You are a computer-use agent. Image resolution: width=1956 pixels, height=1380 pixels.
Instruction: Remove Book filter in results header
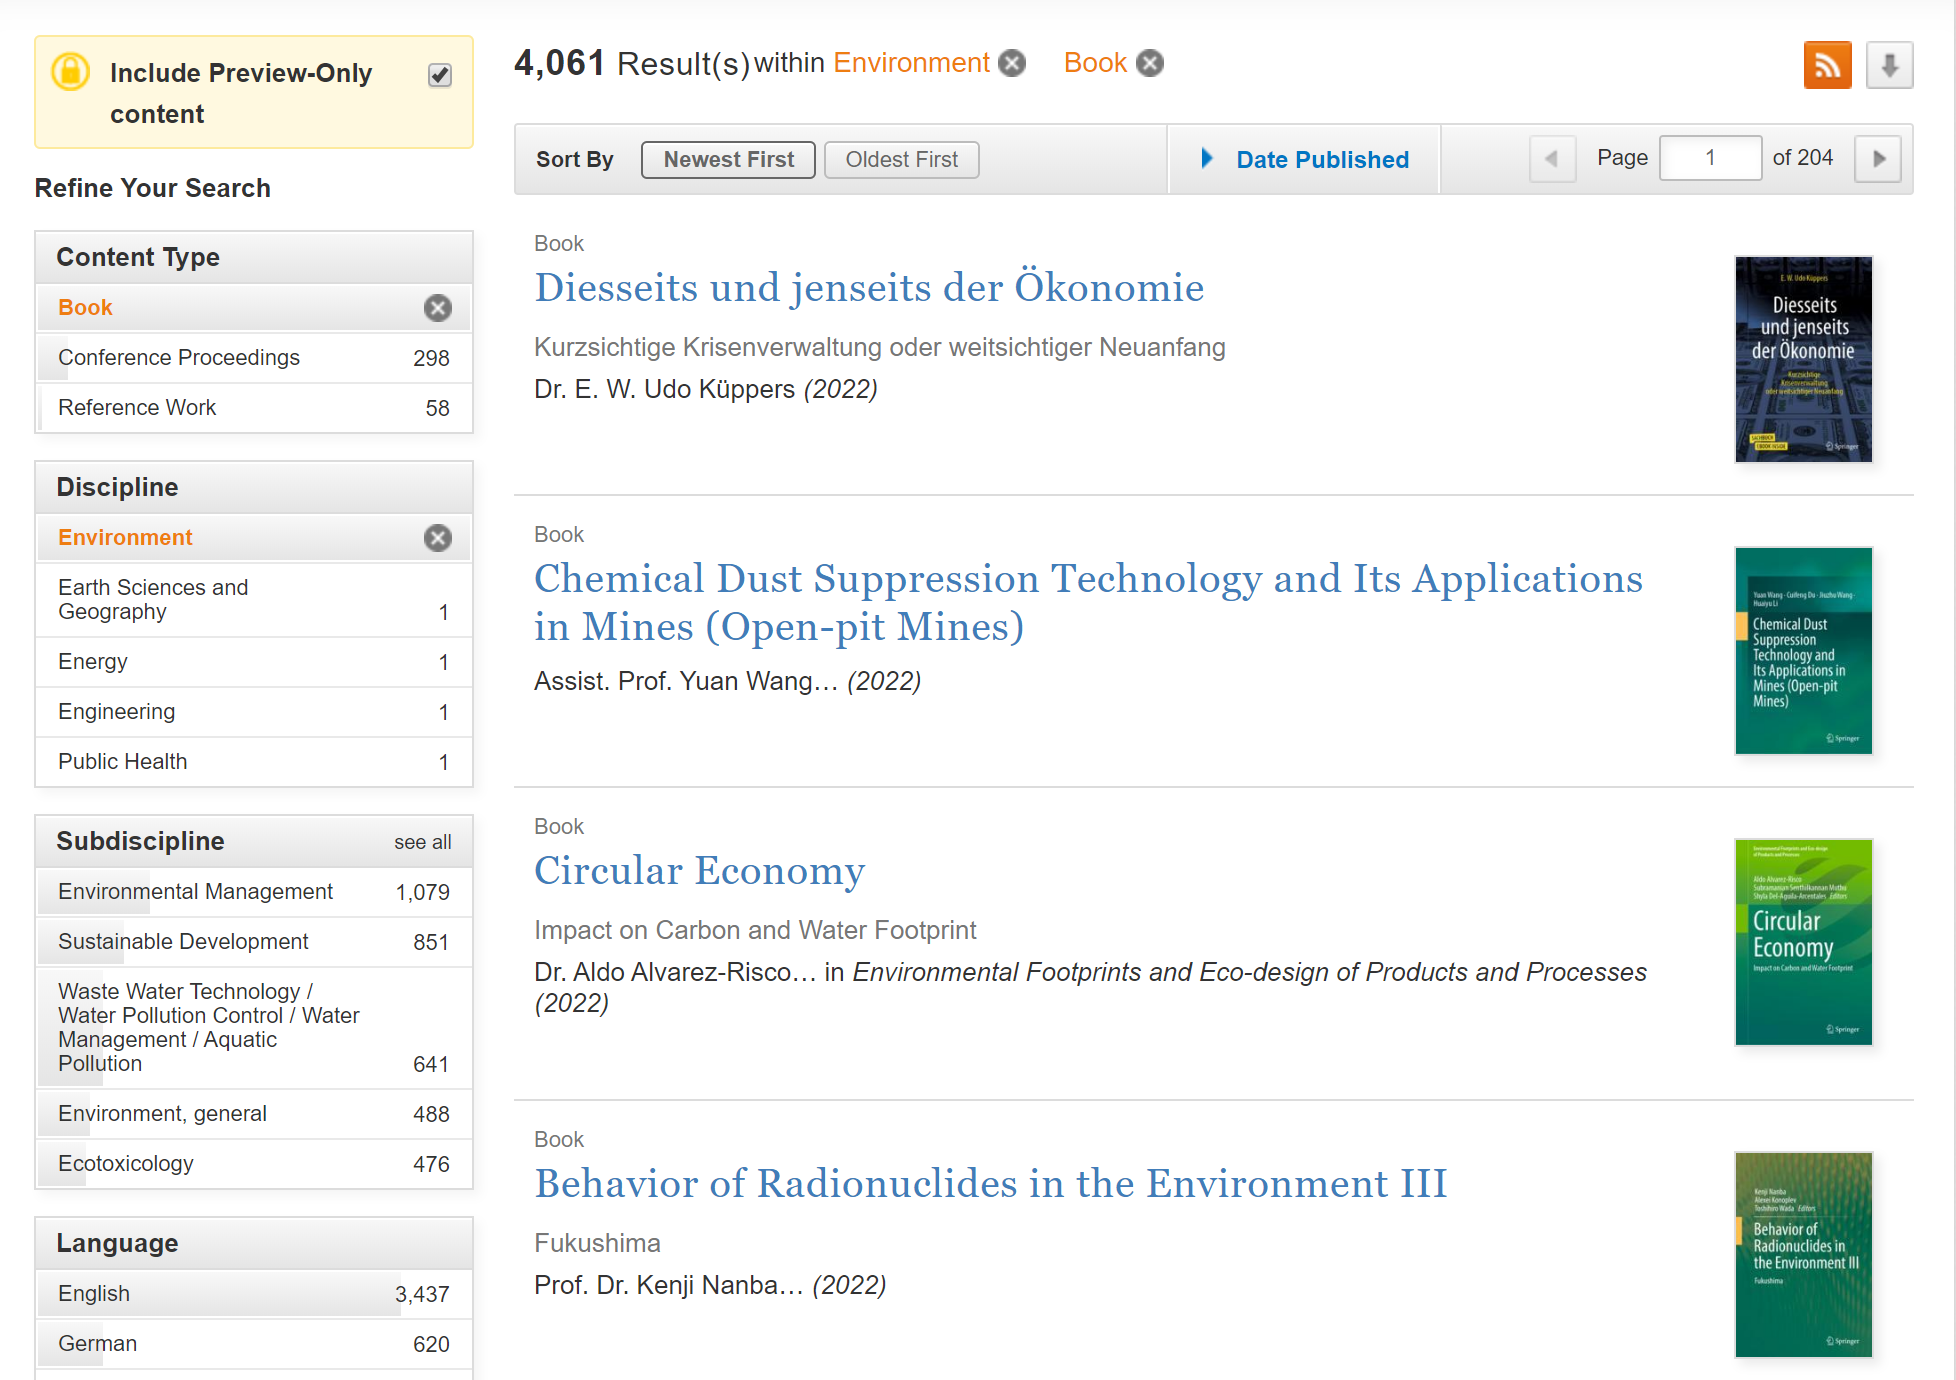click(x=1151, y=64)
